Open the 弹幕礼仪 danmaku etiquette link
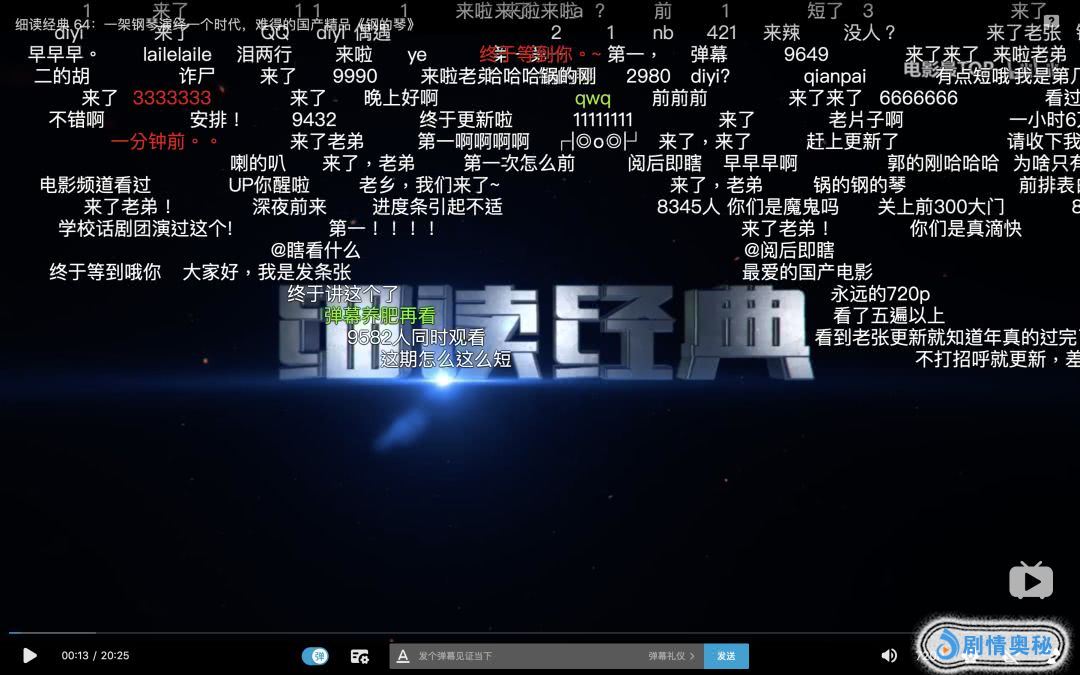 (670, 656)
